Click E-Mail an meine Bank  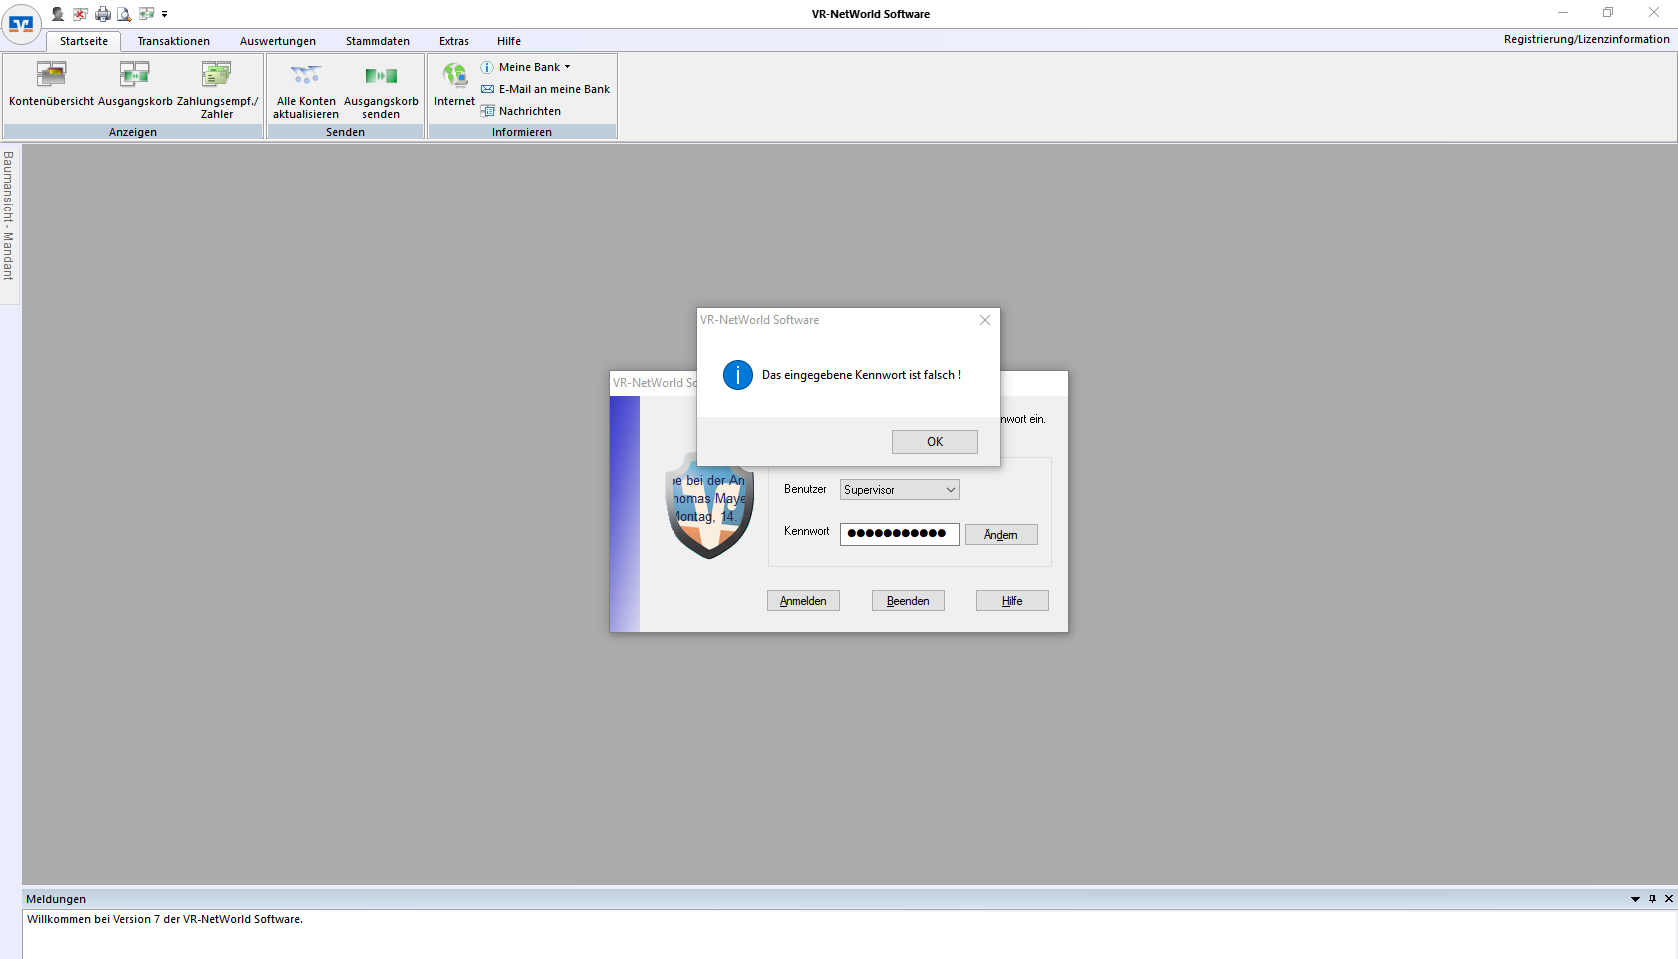(546, 89)
